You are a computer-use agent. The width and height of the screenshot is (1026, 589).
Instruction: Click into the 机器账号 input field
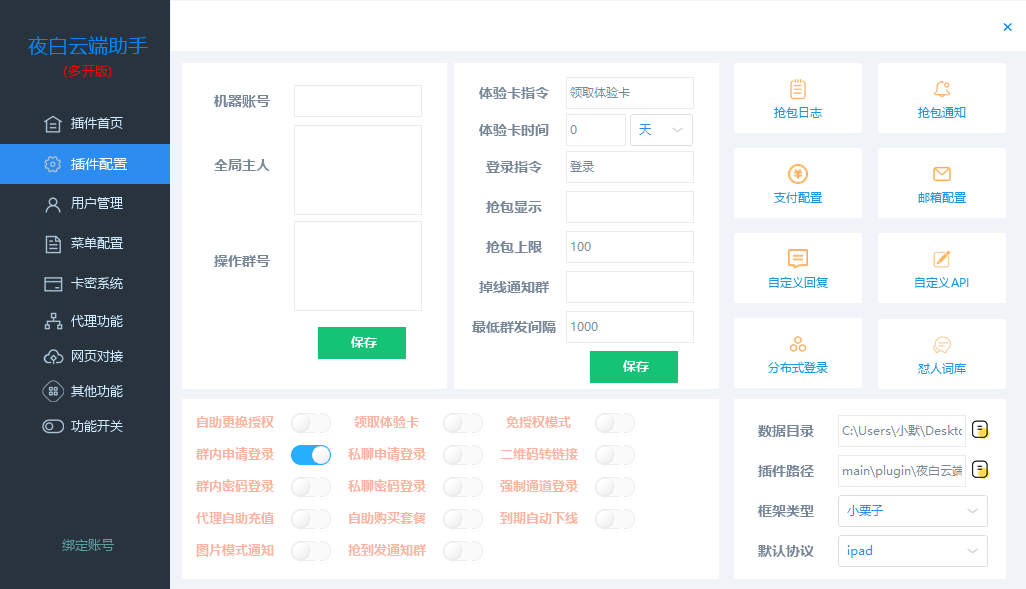click(x=358, y=101)
